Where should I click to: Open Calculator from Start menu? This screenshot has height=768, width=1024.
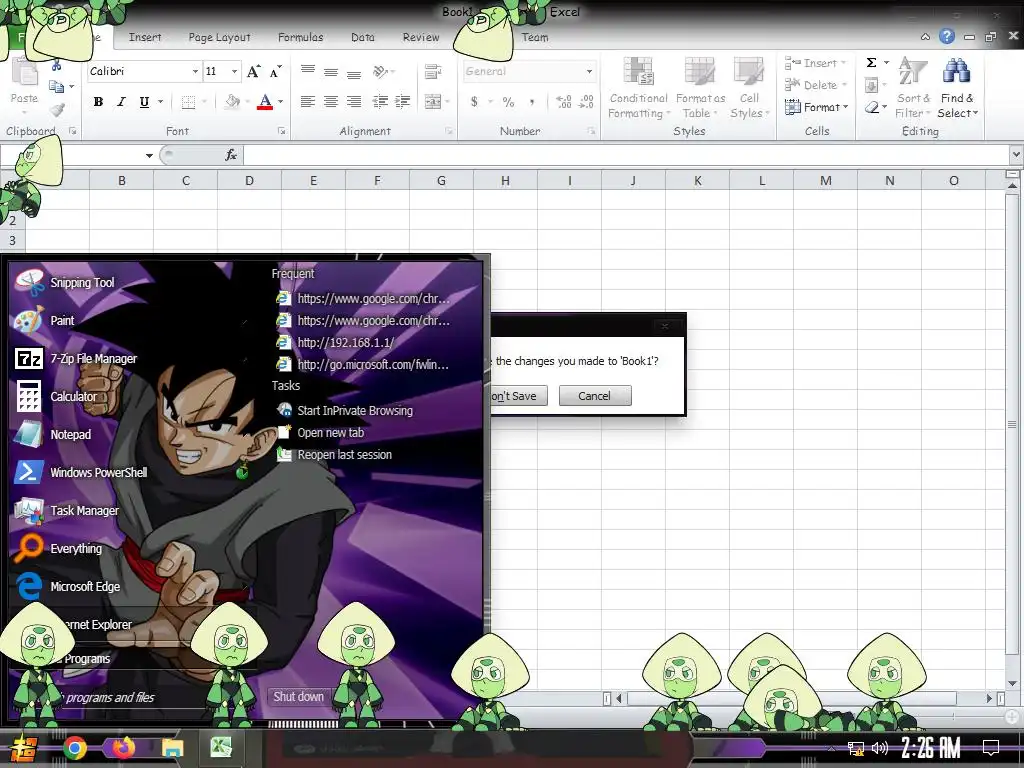pos(56,396)
